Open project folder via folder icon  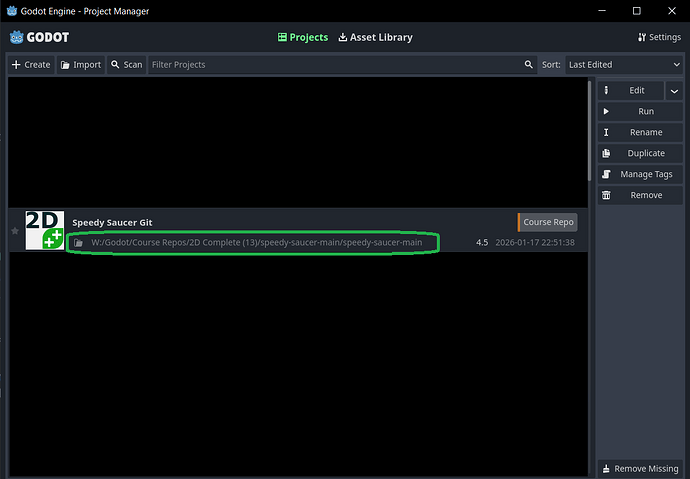tap(78, 243)
